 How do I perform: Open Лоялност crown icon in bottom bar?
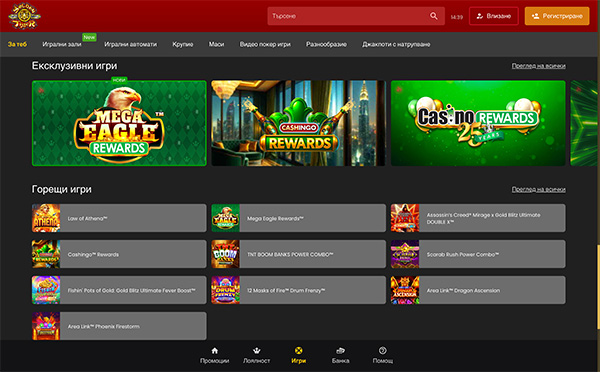[x=257, y=351]
